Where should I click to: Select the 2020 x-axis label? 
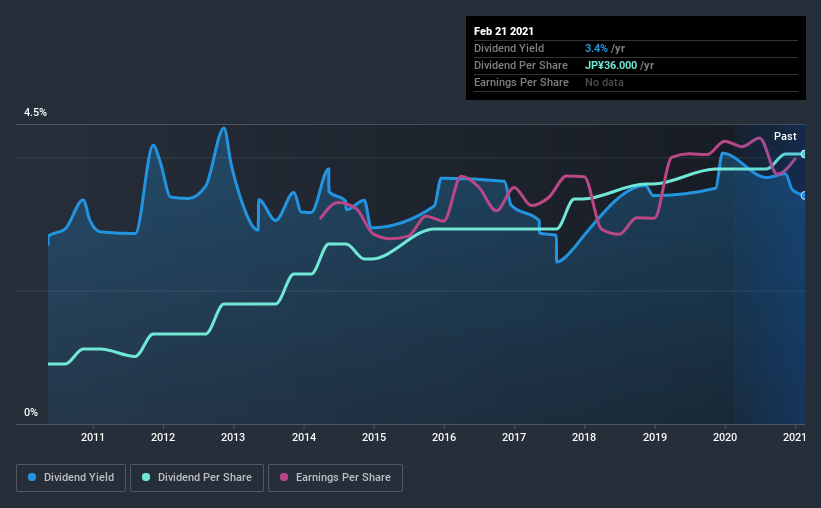click(725, 437)
